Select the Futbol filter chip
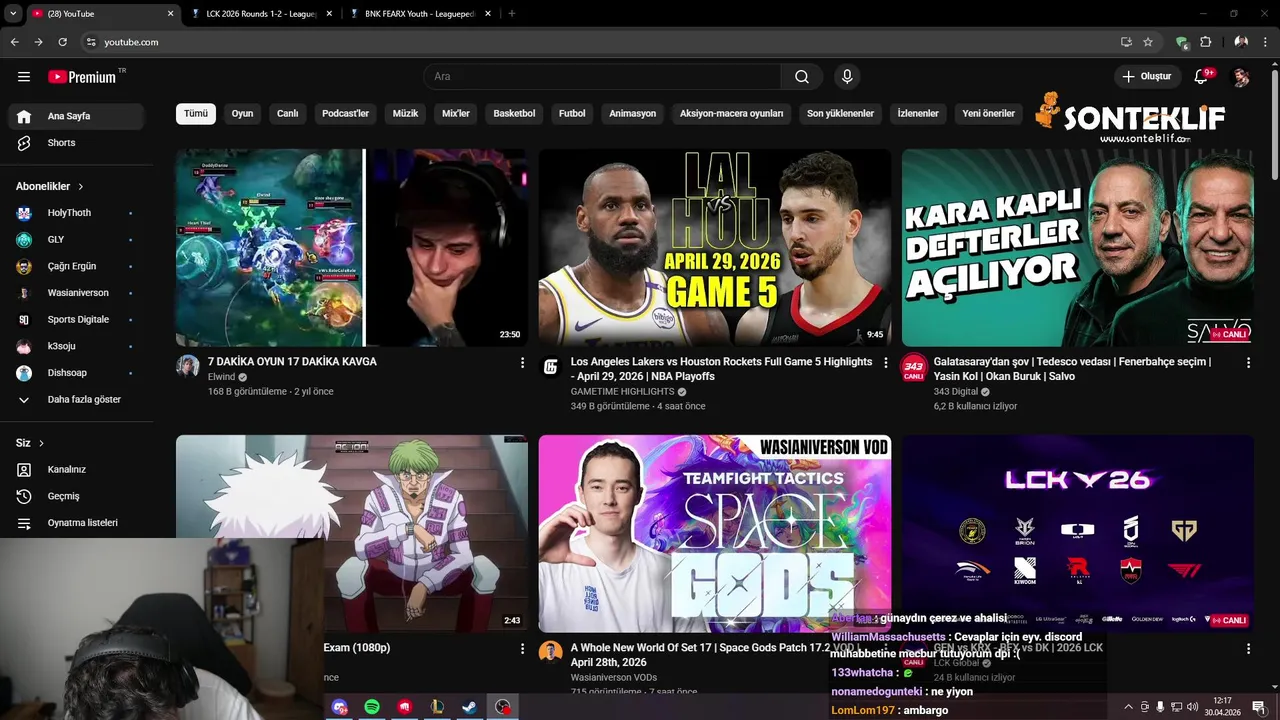The width and height of the screenshot is (1280, 720). (572, 113)
